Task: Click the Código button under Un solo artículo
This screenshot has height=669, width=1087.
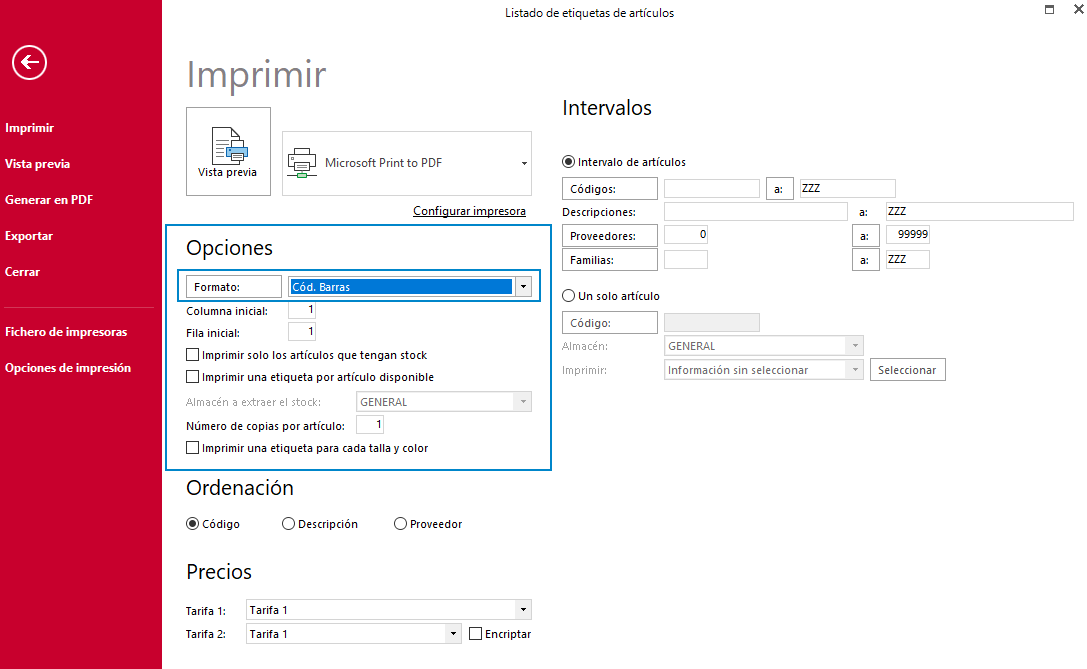Action: pos(609,322)
